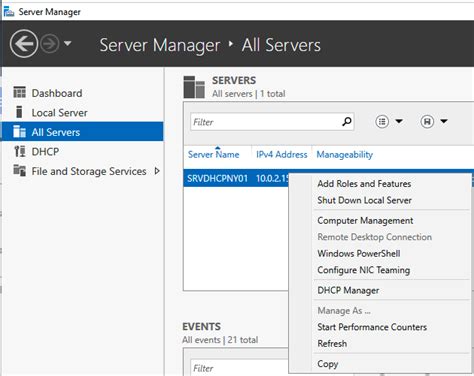The height and width of the screenshot is (376, 474).
Task: Choose Shut Down Local Server
Action: point(364,200)
